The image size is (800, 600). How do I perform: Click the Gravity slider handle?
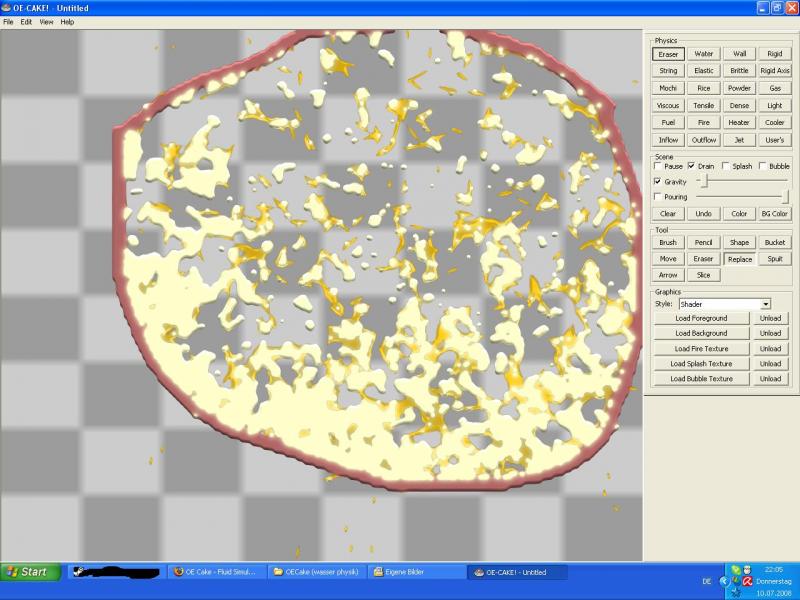(x=705, y=181)
